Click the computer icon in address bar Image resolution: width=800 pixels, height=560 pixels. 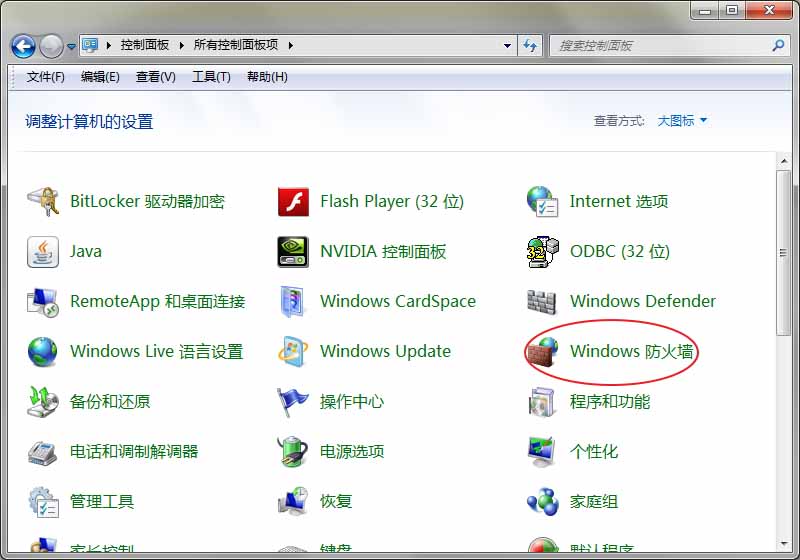click(90, 45)
